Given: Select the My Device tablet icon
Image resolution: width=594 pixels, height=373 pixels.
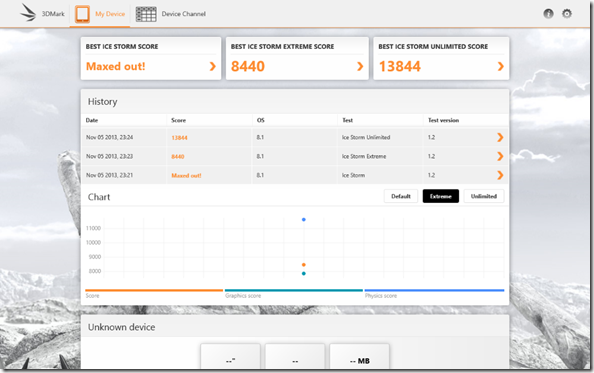Looking at the screenshot, I should coord(82,14).
